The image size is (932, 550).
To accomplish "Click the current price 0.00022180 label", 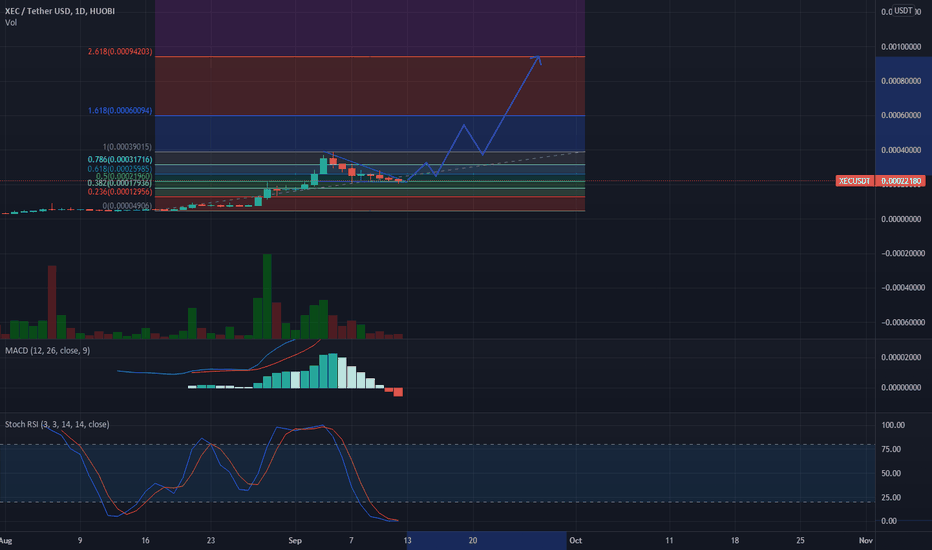I will (x=900, y=181).
